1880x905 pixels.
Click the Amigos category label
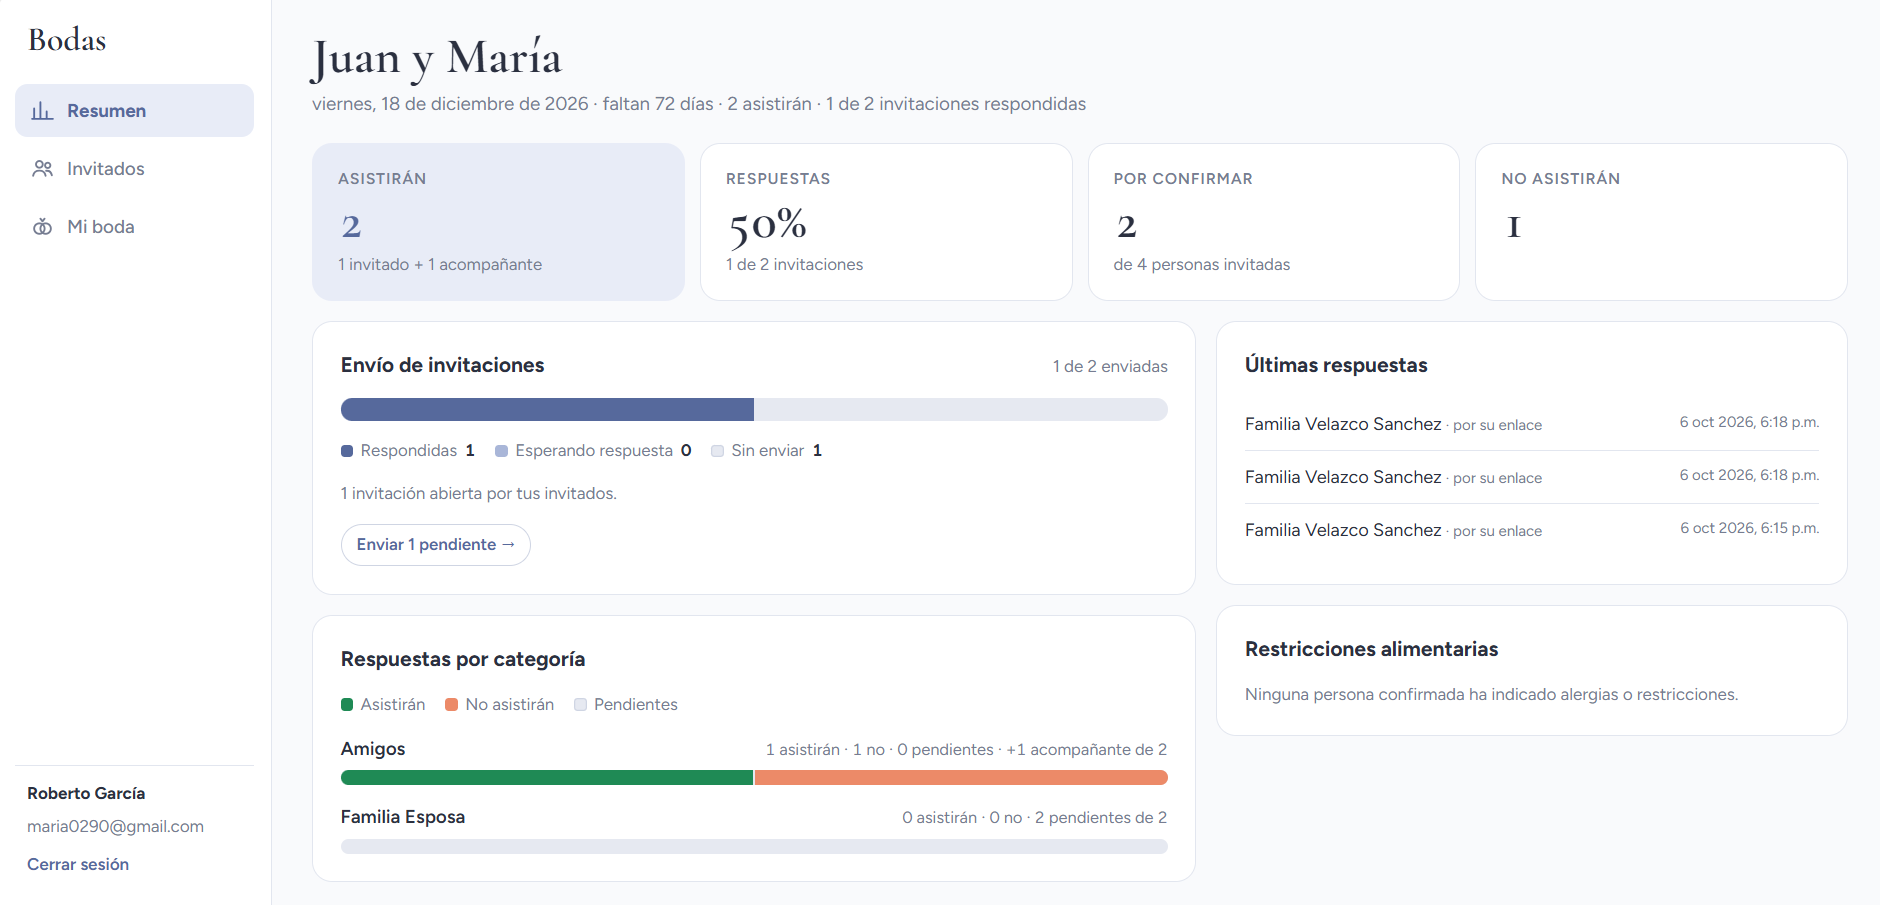373,749
